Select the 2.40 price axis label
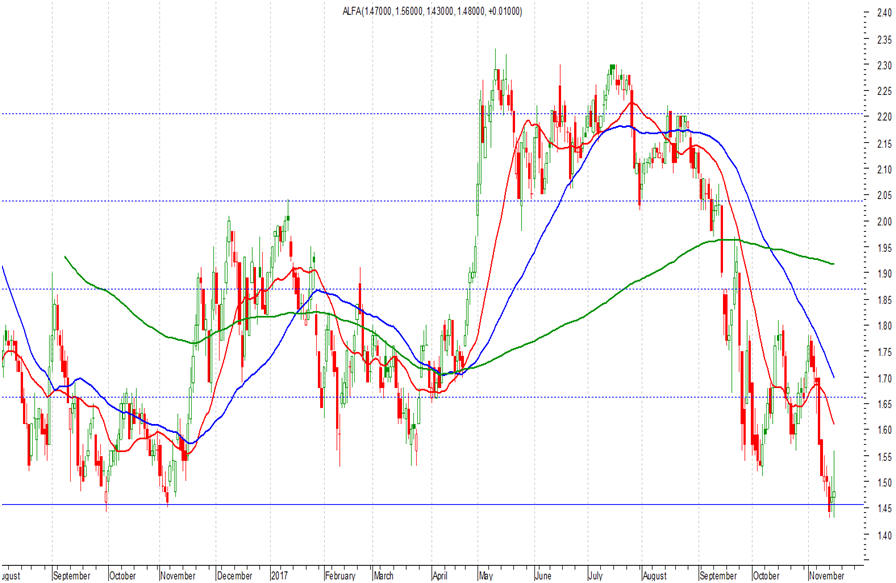The height and width of the screenshot is (583, 896). pyautogui.click(x=883, y=13)
